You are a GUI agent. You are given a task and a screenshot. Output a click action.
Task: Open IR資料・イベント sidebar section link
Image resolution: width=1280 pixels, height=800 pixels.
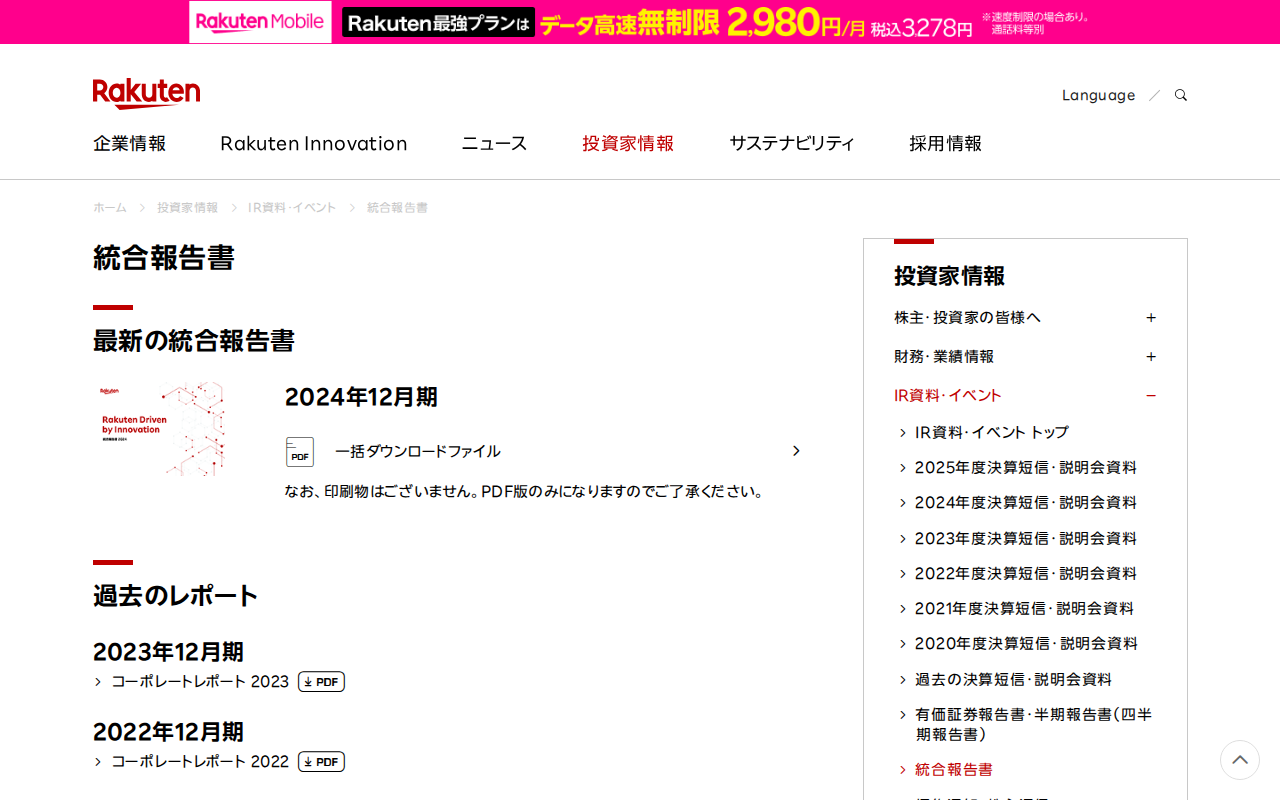[948, 396]
